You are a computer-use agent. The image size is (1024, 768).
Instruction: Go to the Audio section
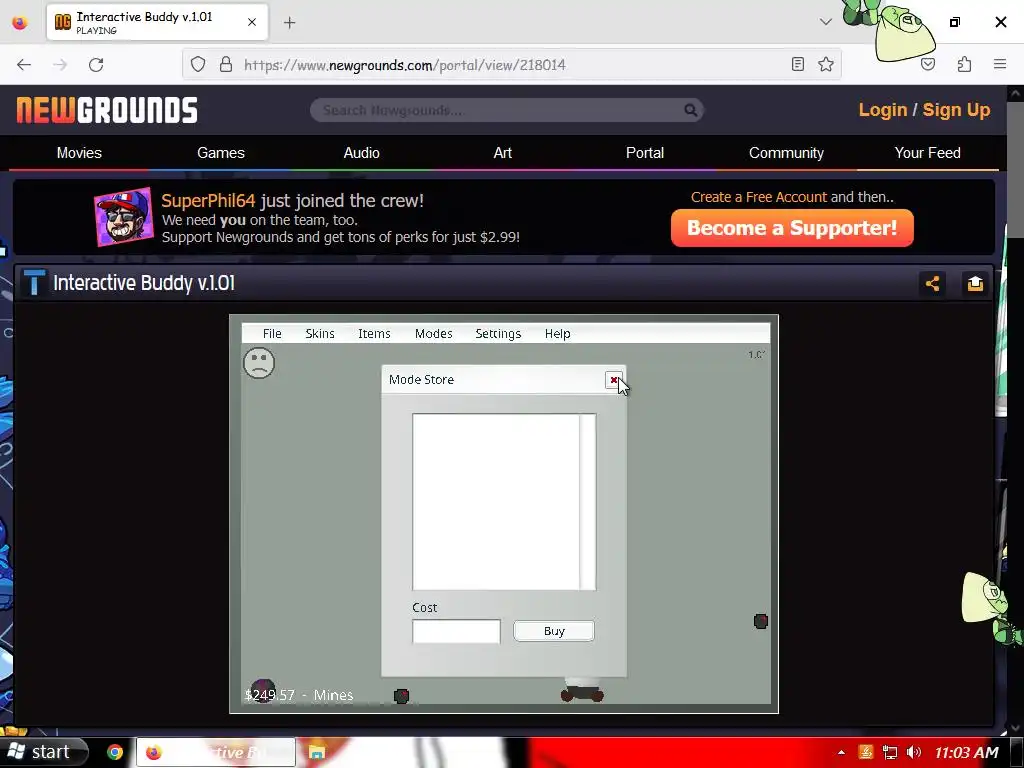point(362,153)
